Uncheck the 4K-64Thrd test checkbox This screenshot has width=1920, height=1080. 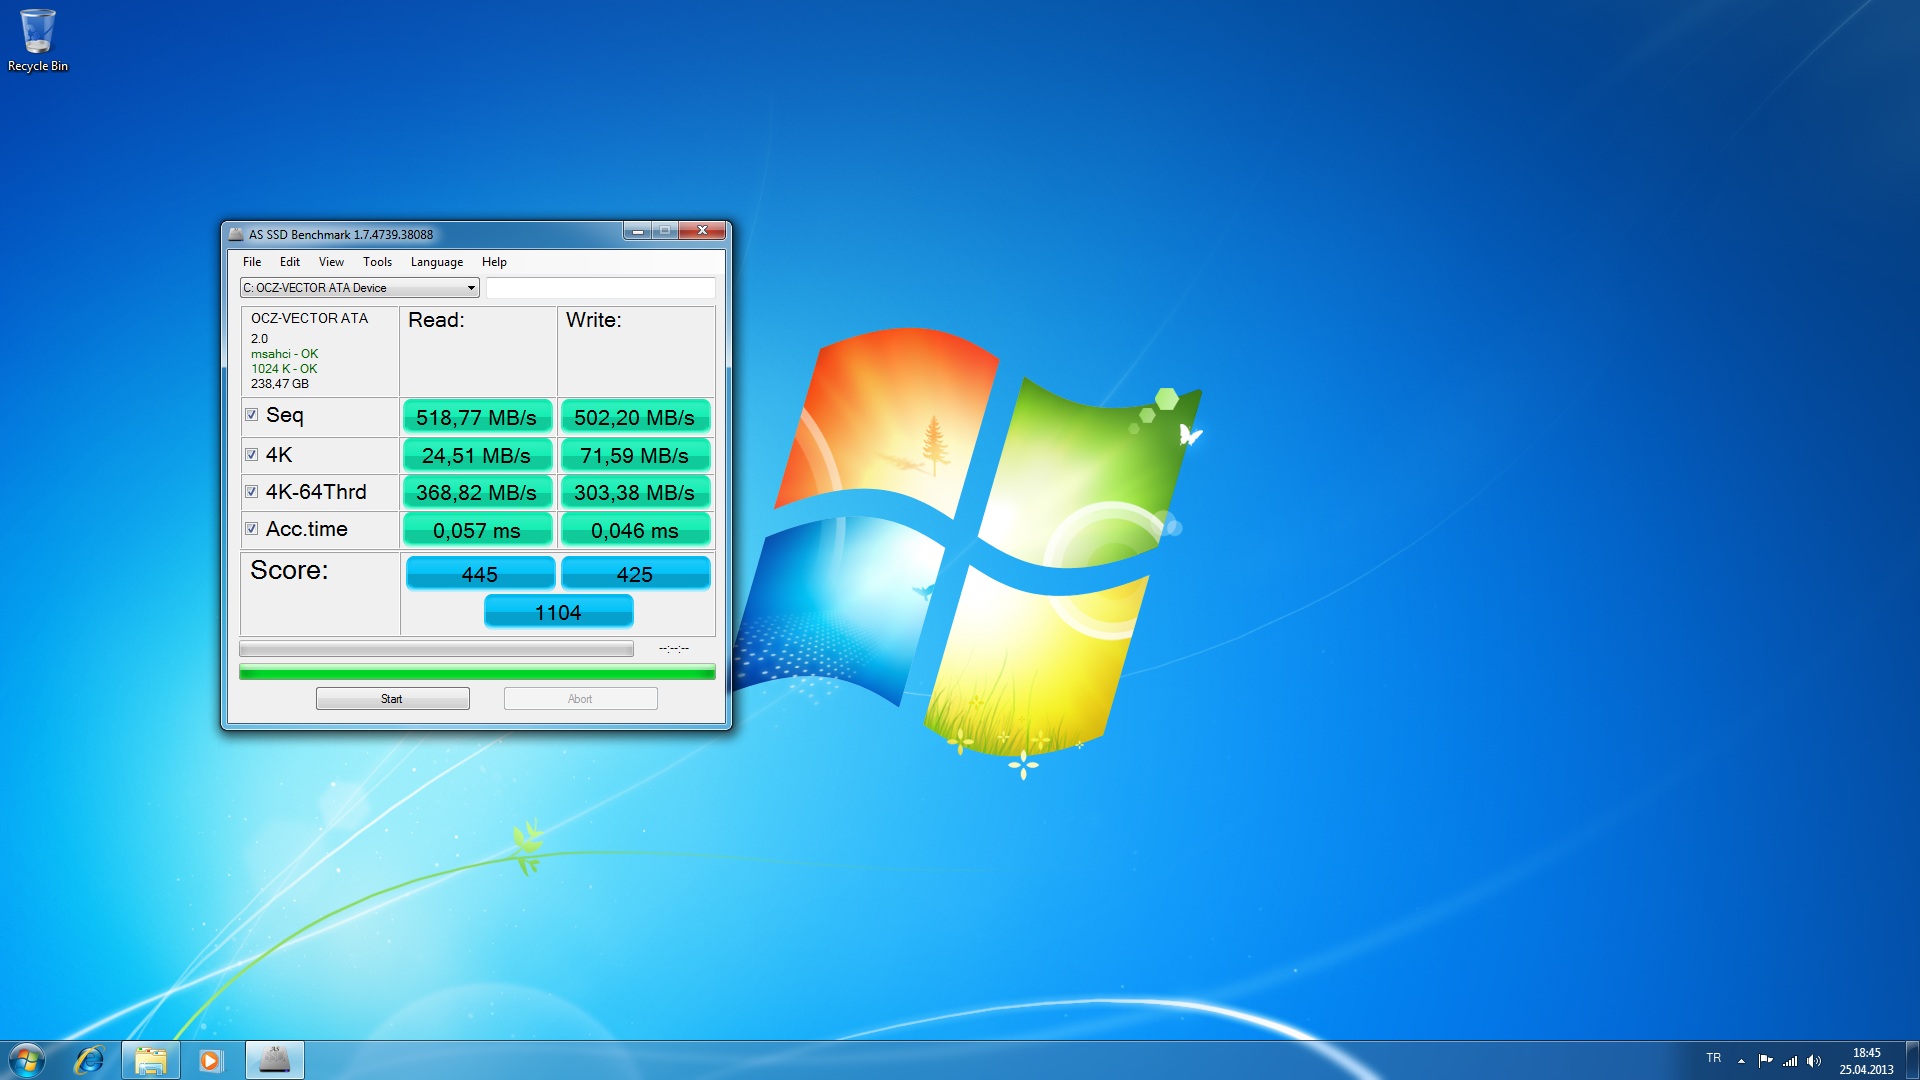click(x=252, y=492)
